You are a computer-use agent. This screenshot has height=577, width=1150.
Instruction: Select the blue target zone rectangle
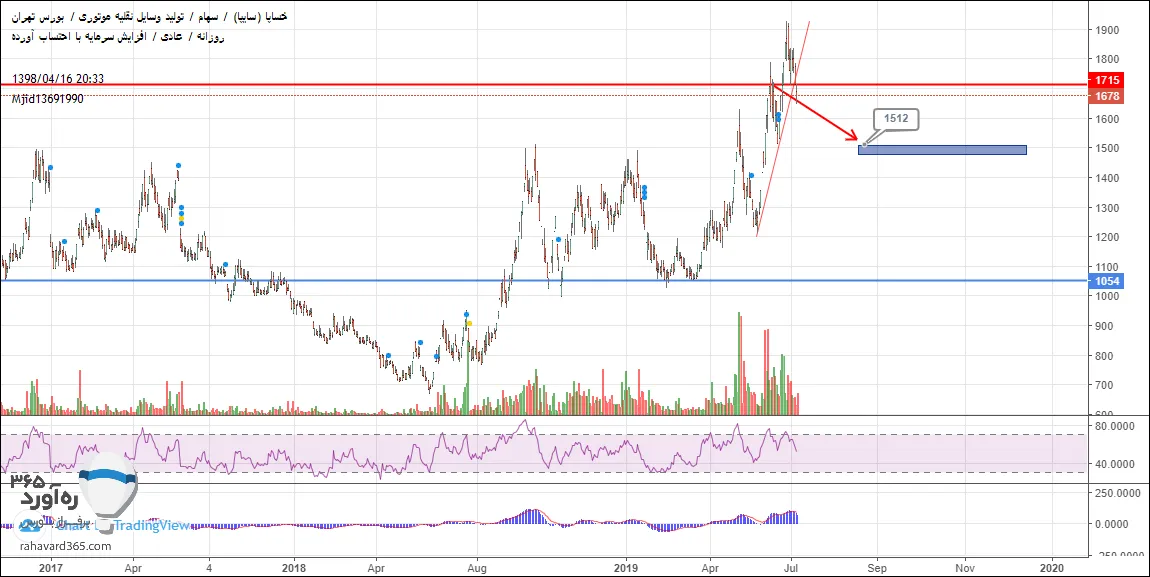coord(942,150)
